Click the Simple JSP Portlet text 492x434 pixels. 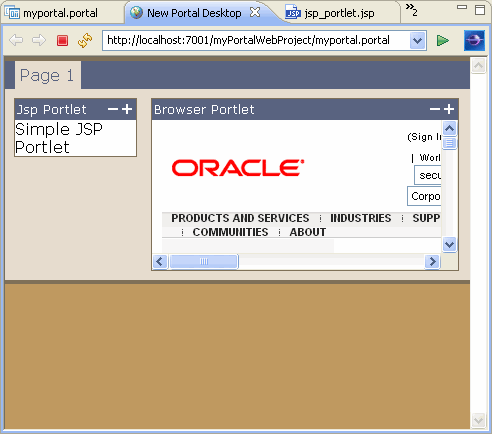59,138
